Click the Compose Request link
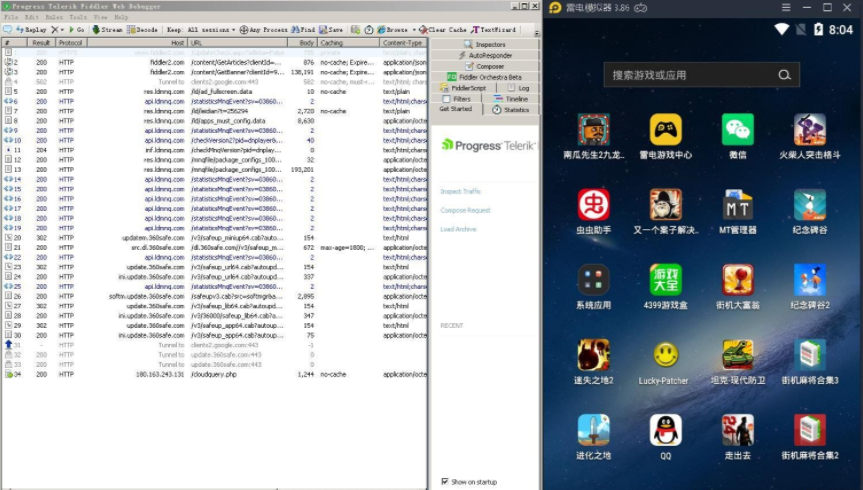This screenshot has width=863, height=490. (465, 210)
